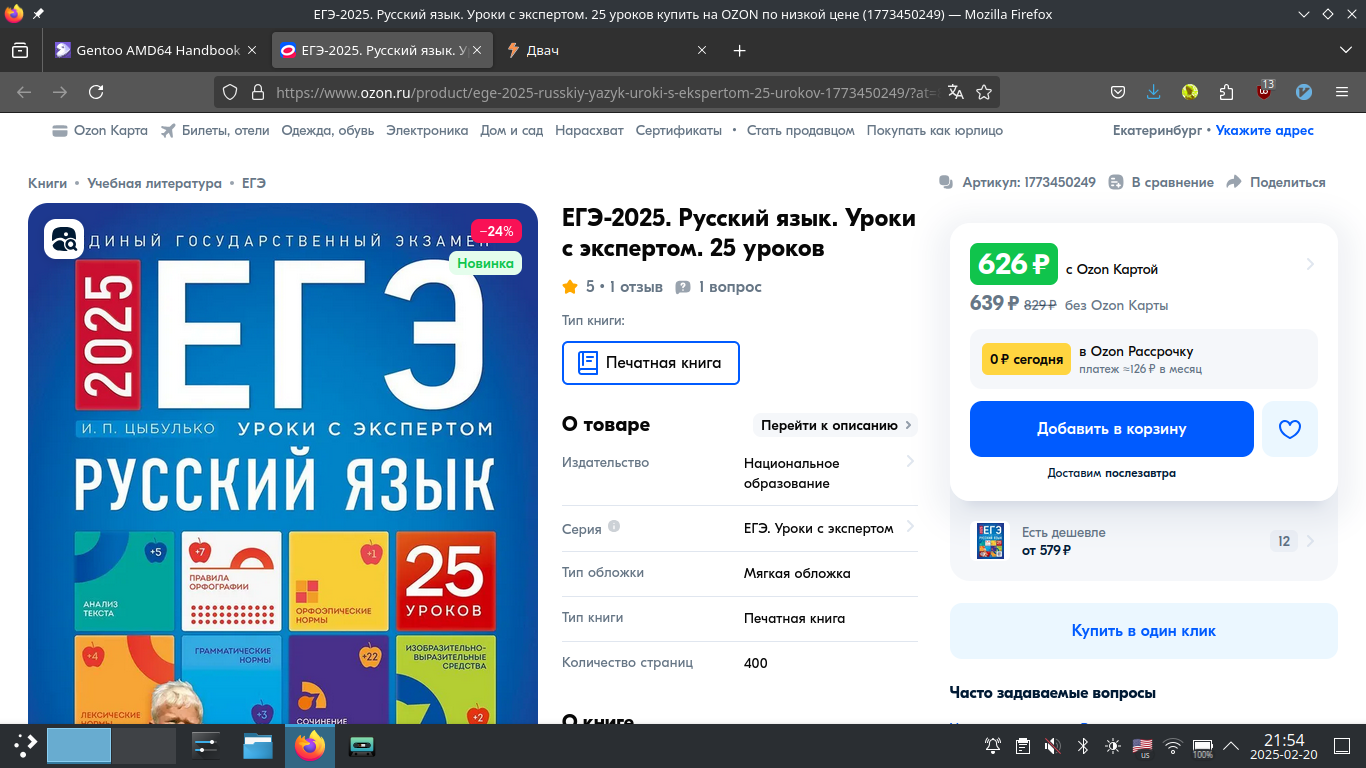Switch to Gentoo AMD64 Handbook tab

(x=155, y=50)
